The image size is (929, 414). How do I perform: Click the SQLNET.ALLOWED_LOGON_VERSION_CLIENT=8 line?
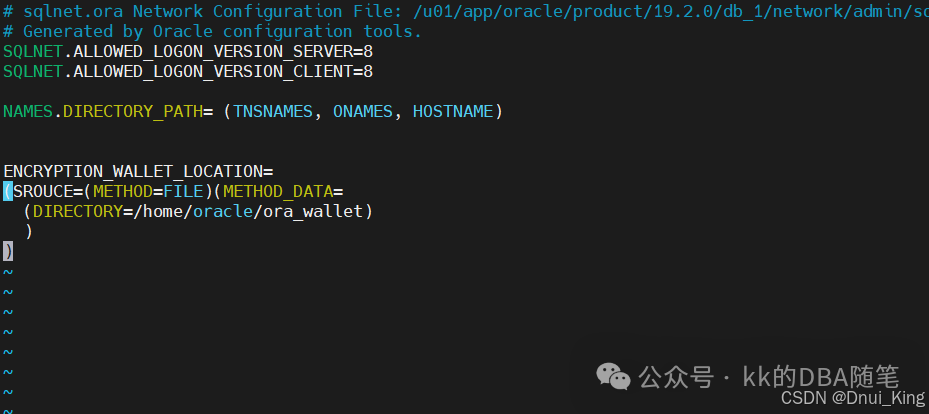(188, 72)
